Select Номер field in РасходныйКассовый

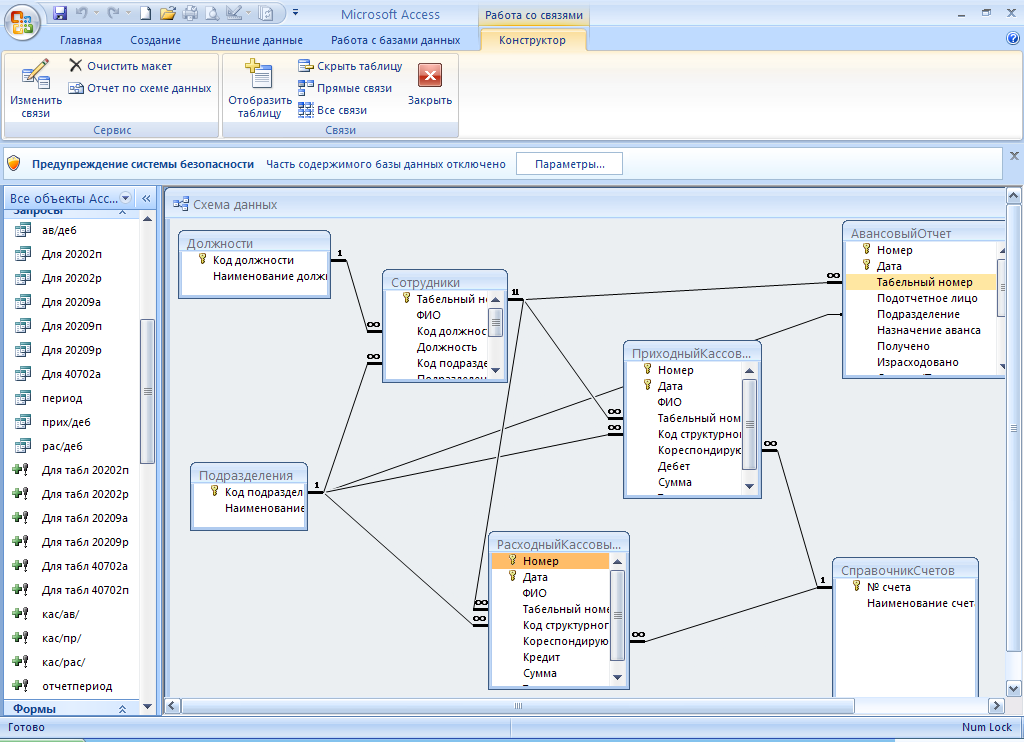(x=551, y=561)
